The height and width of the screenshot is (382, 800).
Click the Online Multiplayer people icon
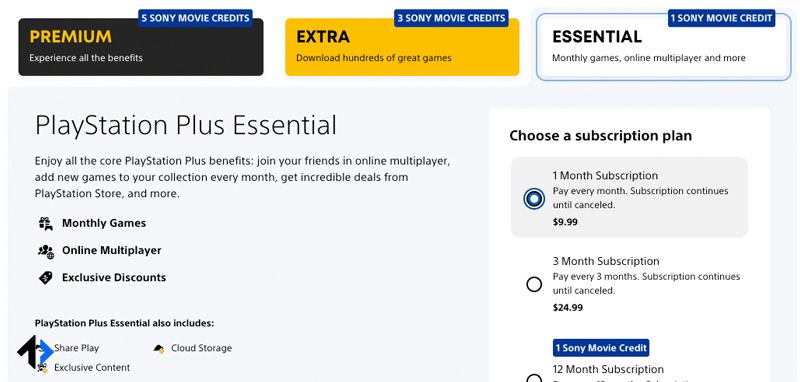tap(45, 251)
